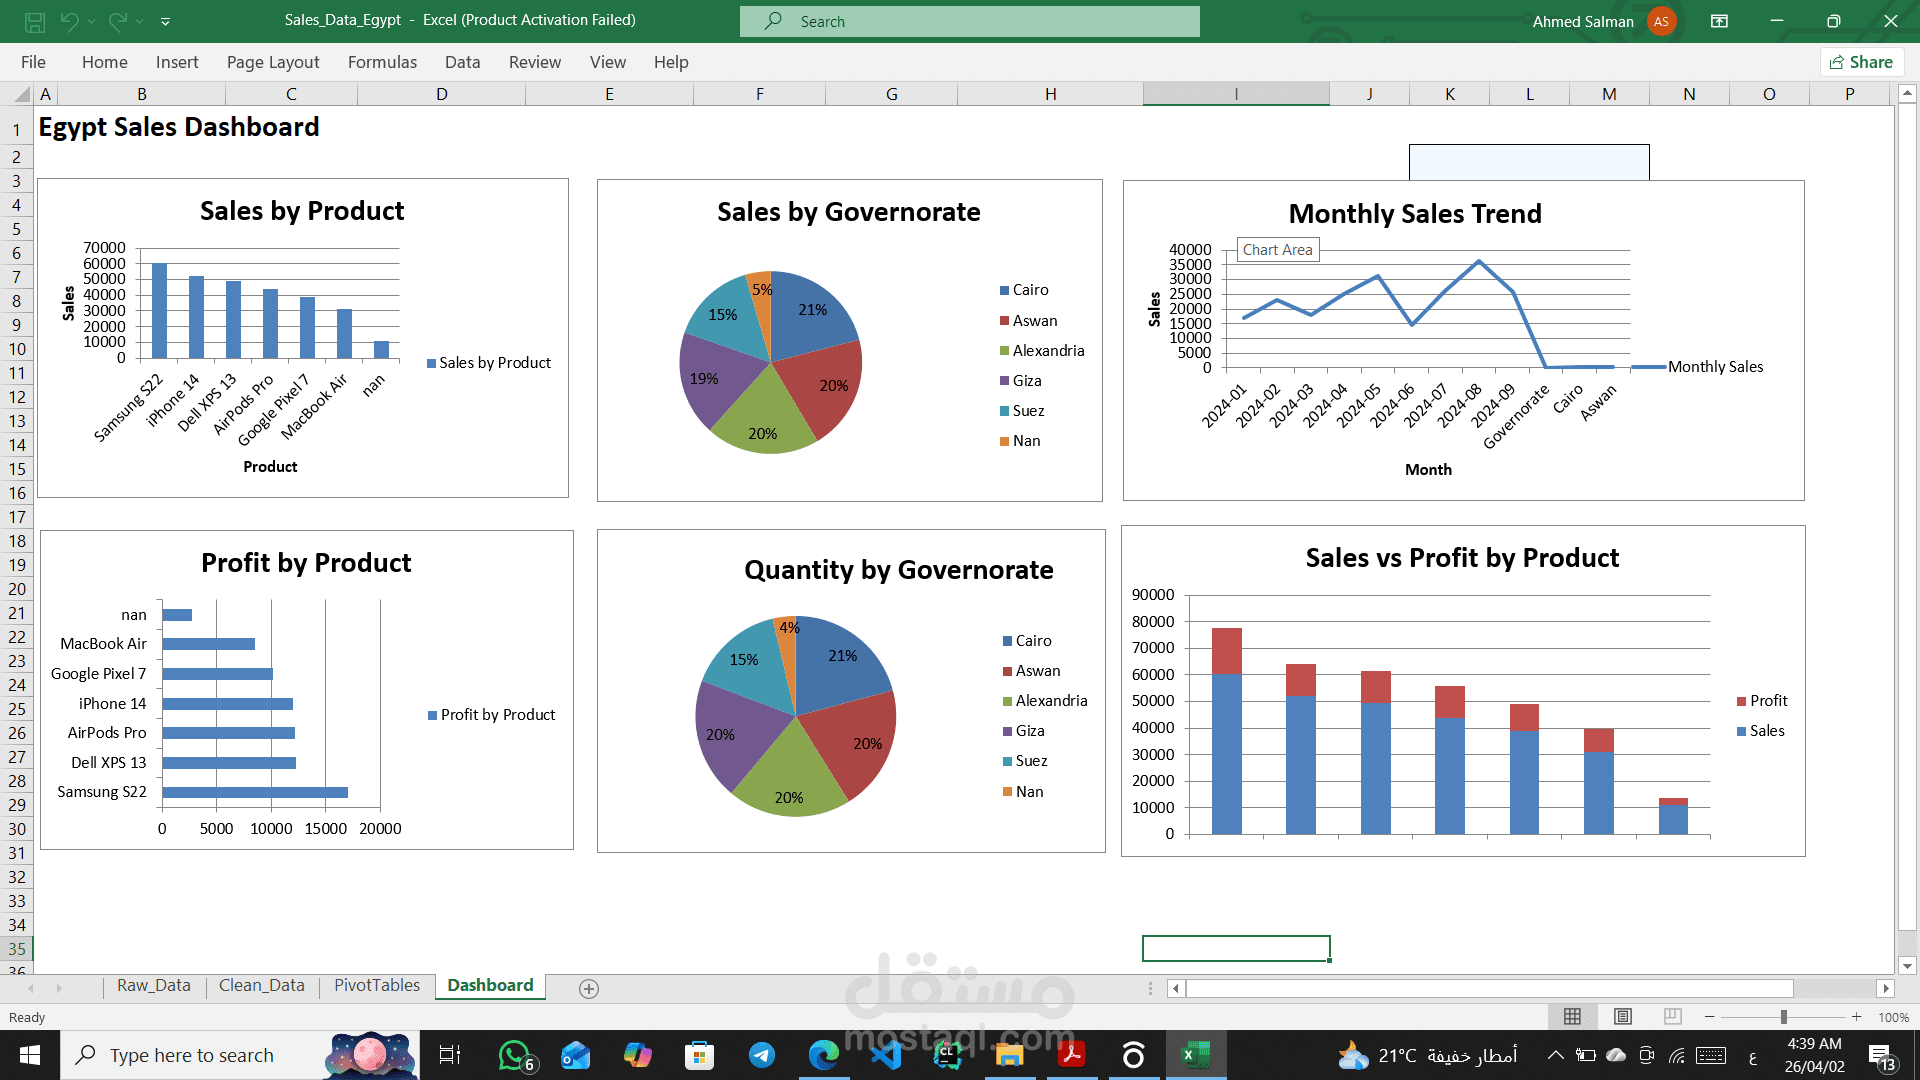Switch to Page Break Preview mode

[x=1672, y=1017]
